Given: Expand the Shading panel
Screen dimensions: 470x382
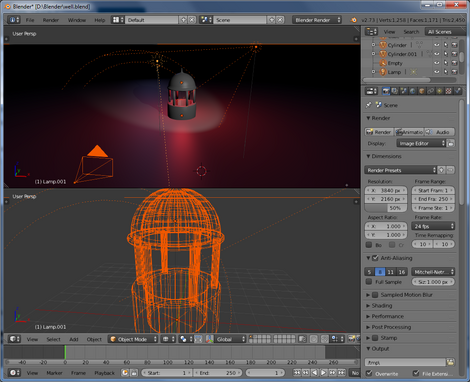Looking at the screenshot, I should [368, 306].
